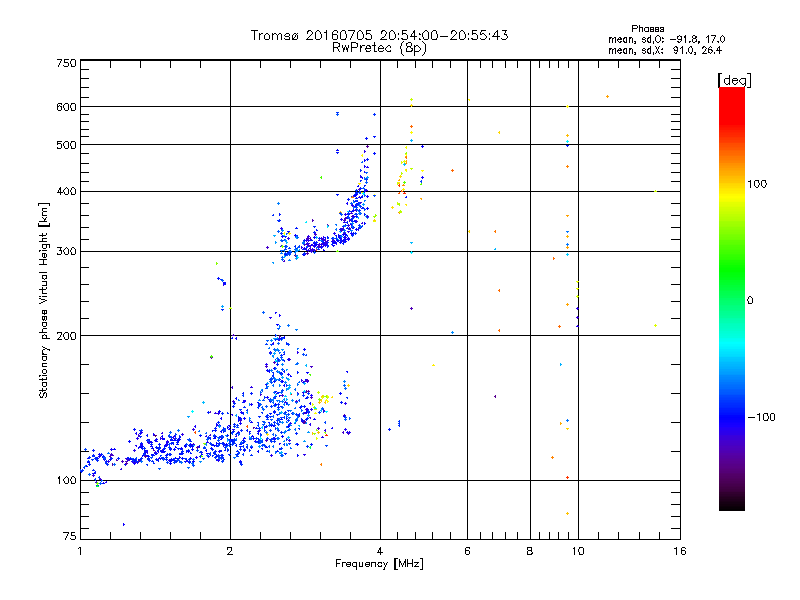Click the y-axis tick label '750'
Image resolution: width=800 pixels, height=600 pixels.
point(67,63)
